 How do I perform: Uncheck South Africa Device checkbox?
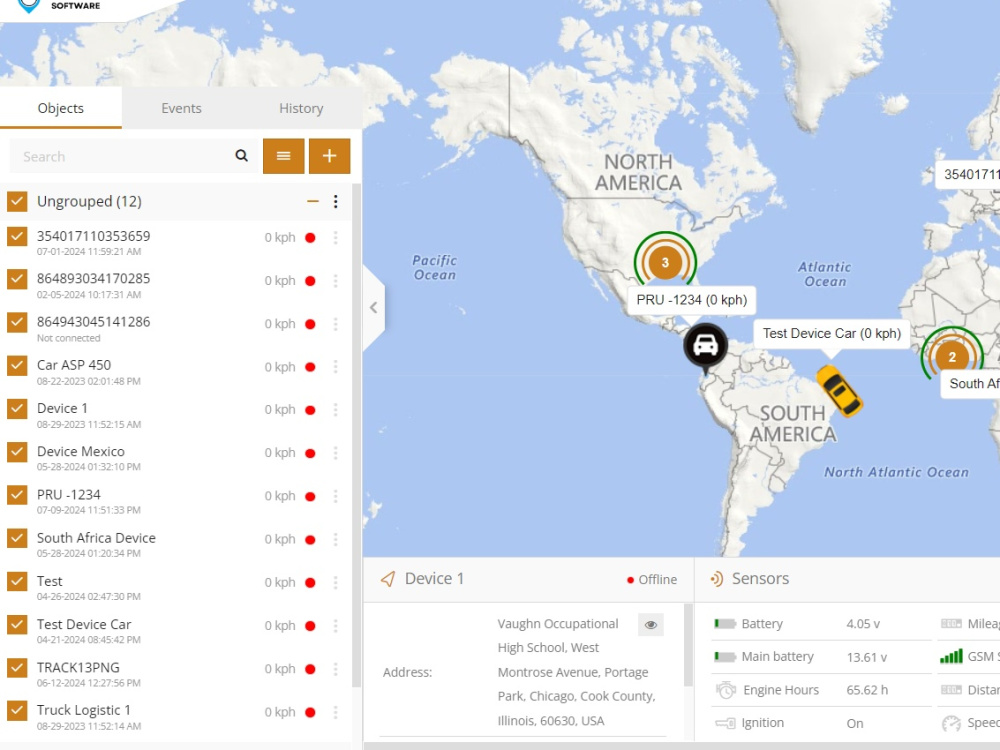tap(17, 538)
